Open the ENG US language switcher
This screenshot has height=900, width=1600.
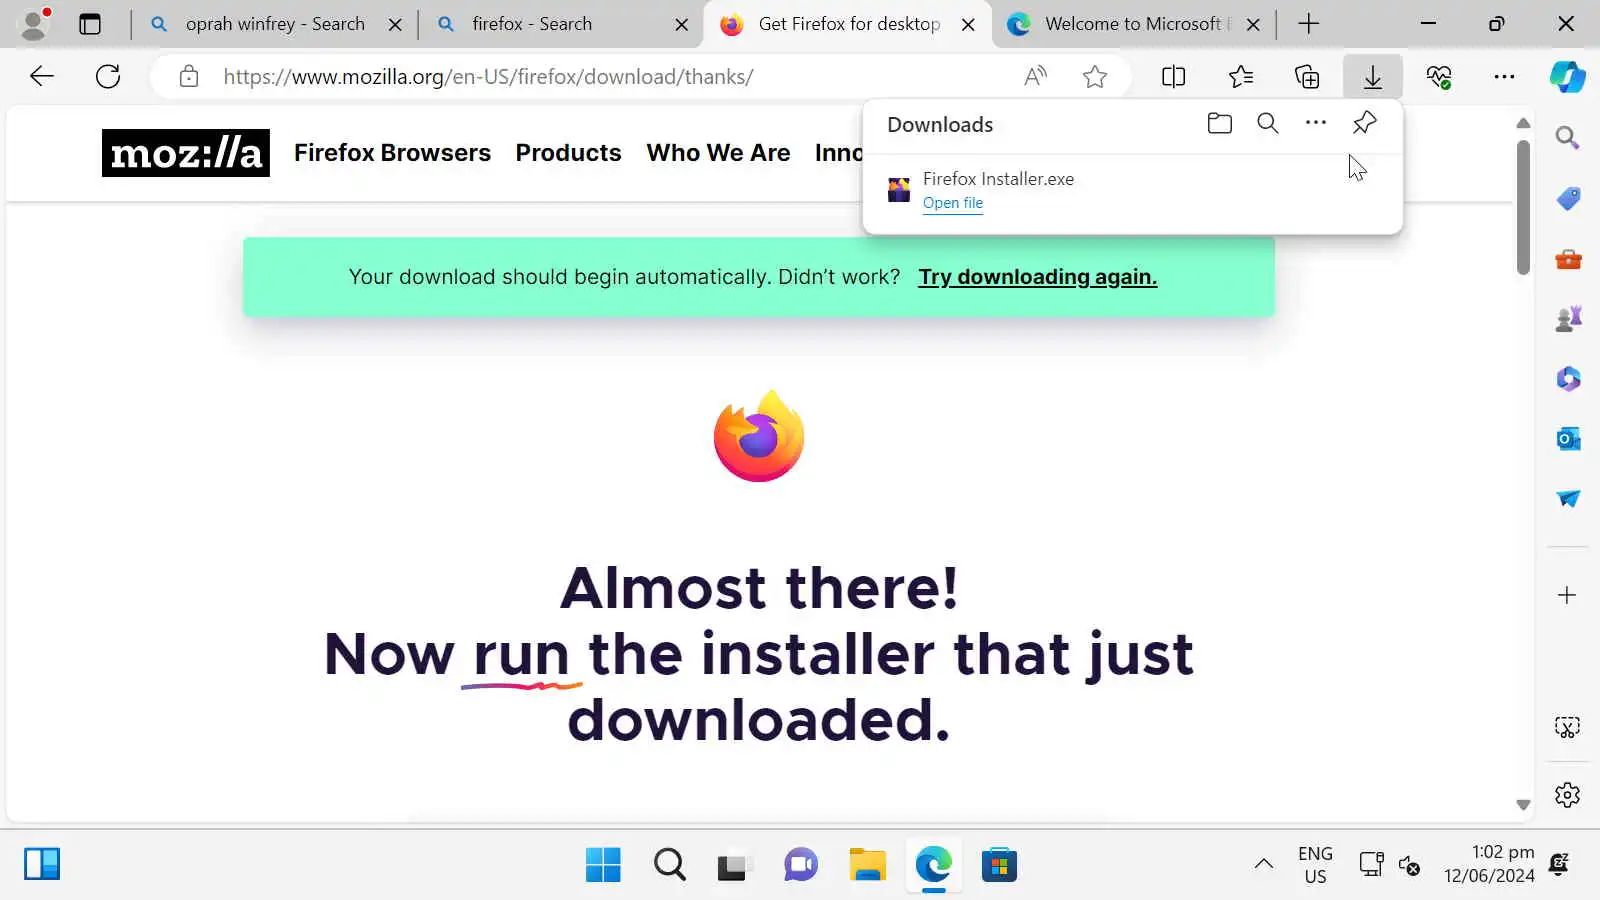1315,865
